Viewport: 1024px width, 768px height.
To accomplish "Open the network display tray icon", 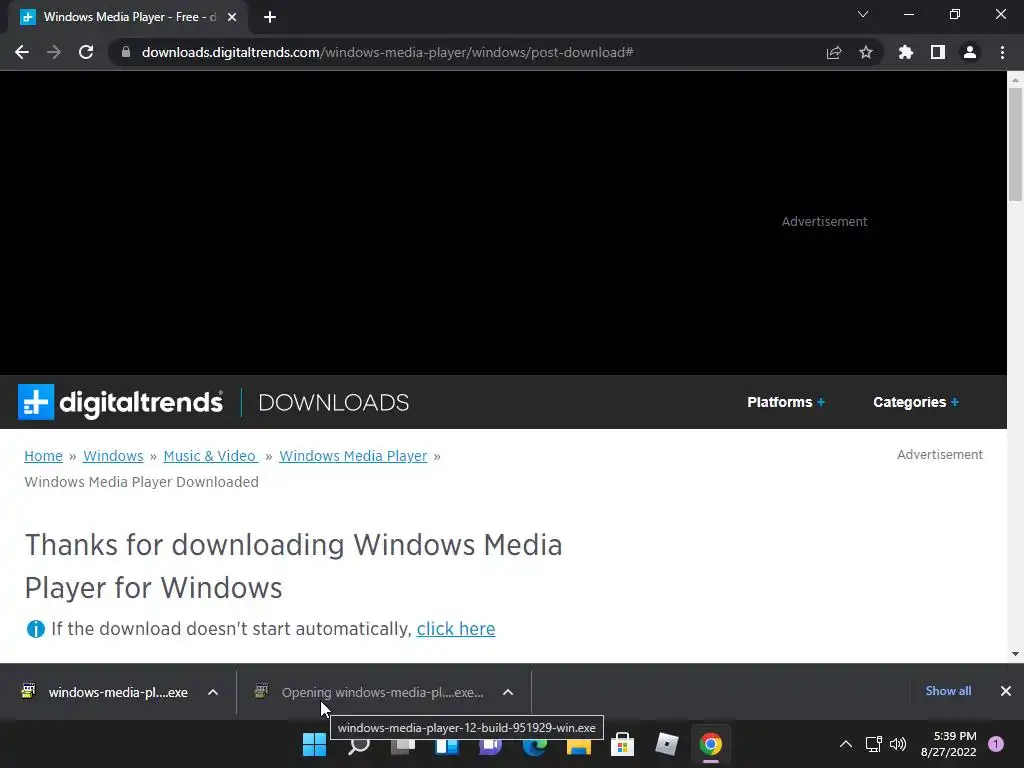I will (873, 744).
